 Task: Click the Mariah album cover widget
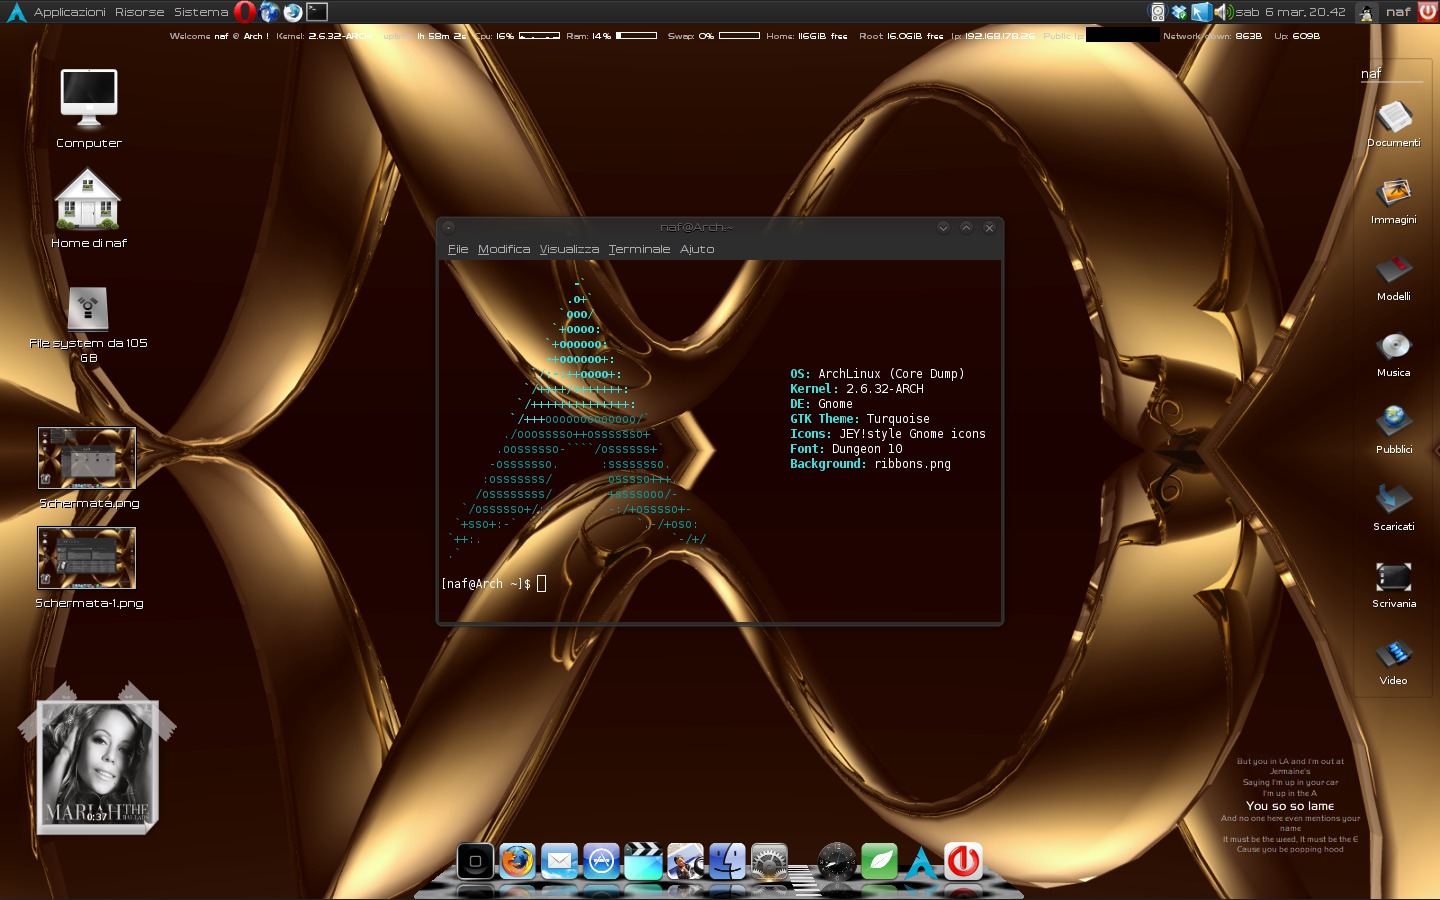pyautogui.click(x=97, y=766)
